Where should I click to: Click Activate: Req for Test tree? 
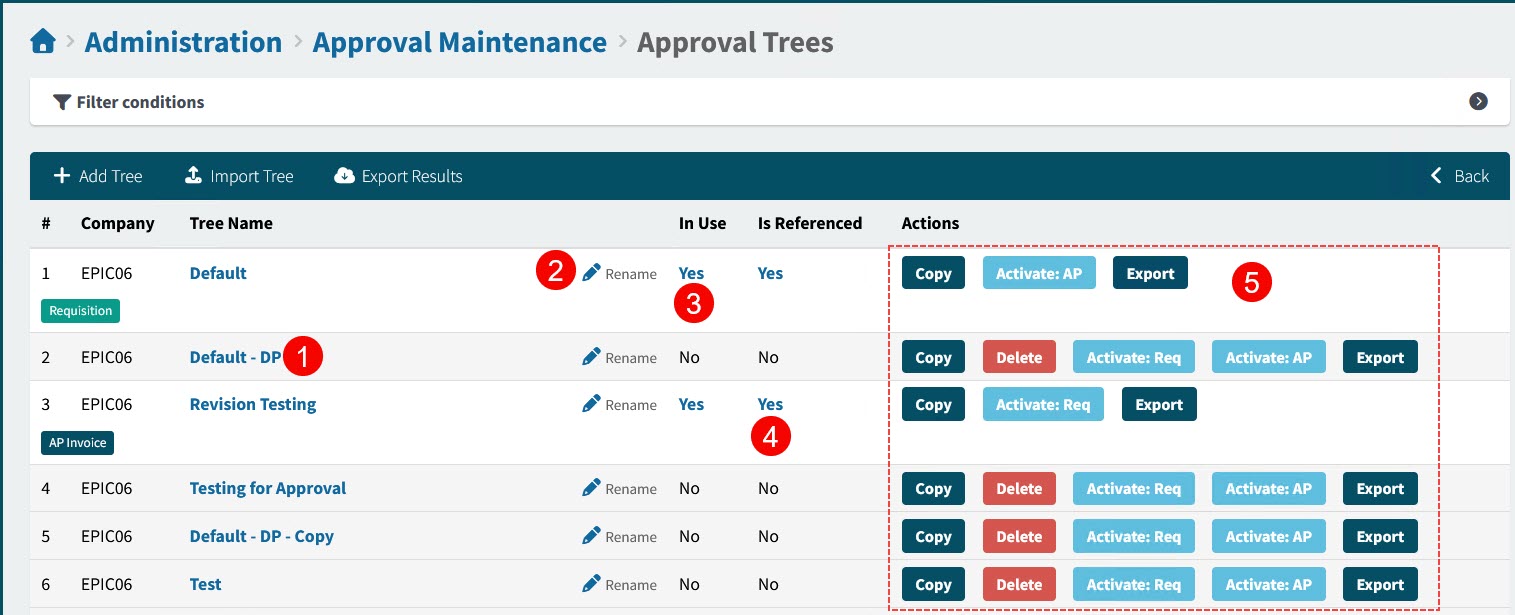(x=1134, y=584)
